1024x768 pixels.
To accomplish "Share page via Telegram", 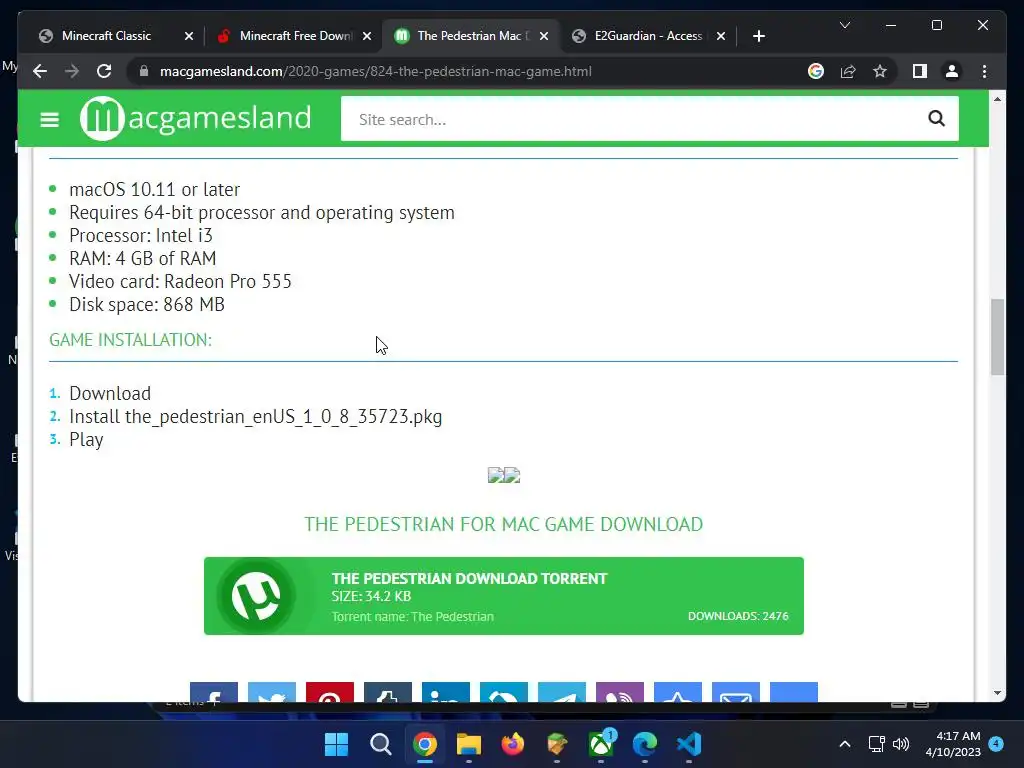I will click(x=562, y=692).
